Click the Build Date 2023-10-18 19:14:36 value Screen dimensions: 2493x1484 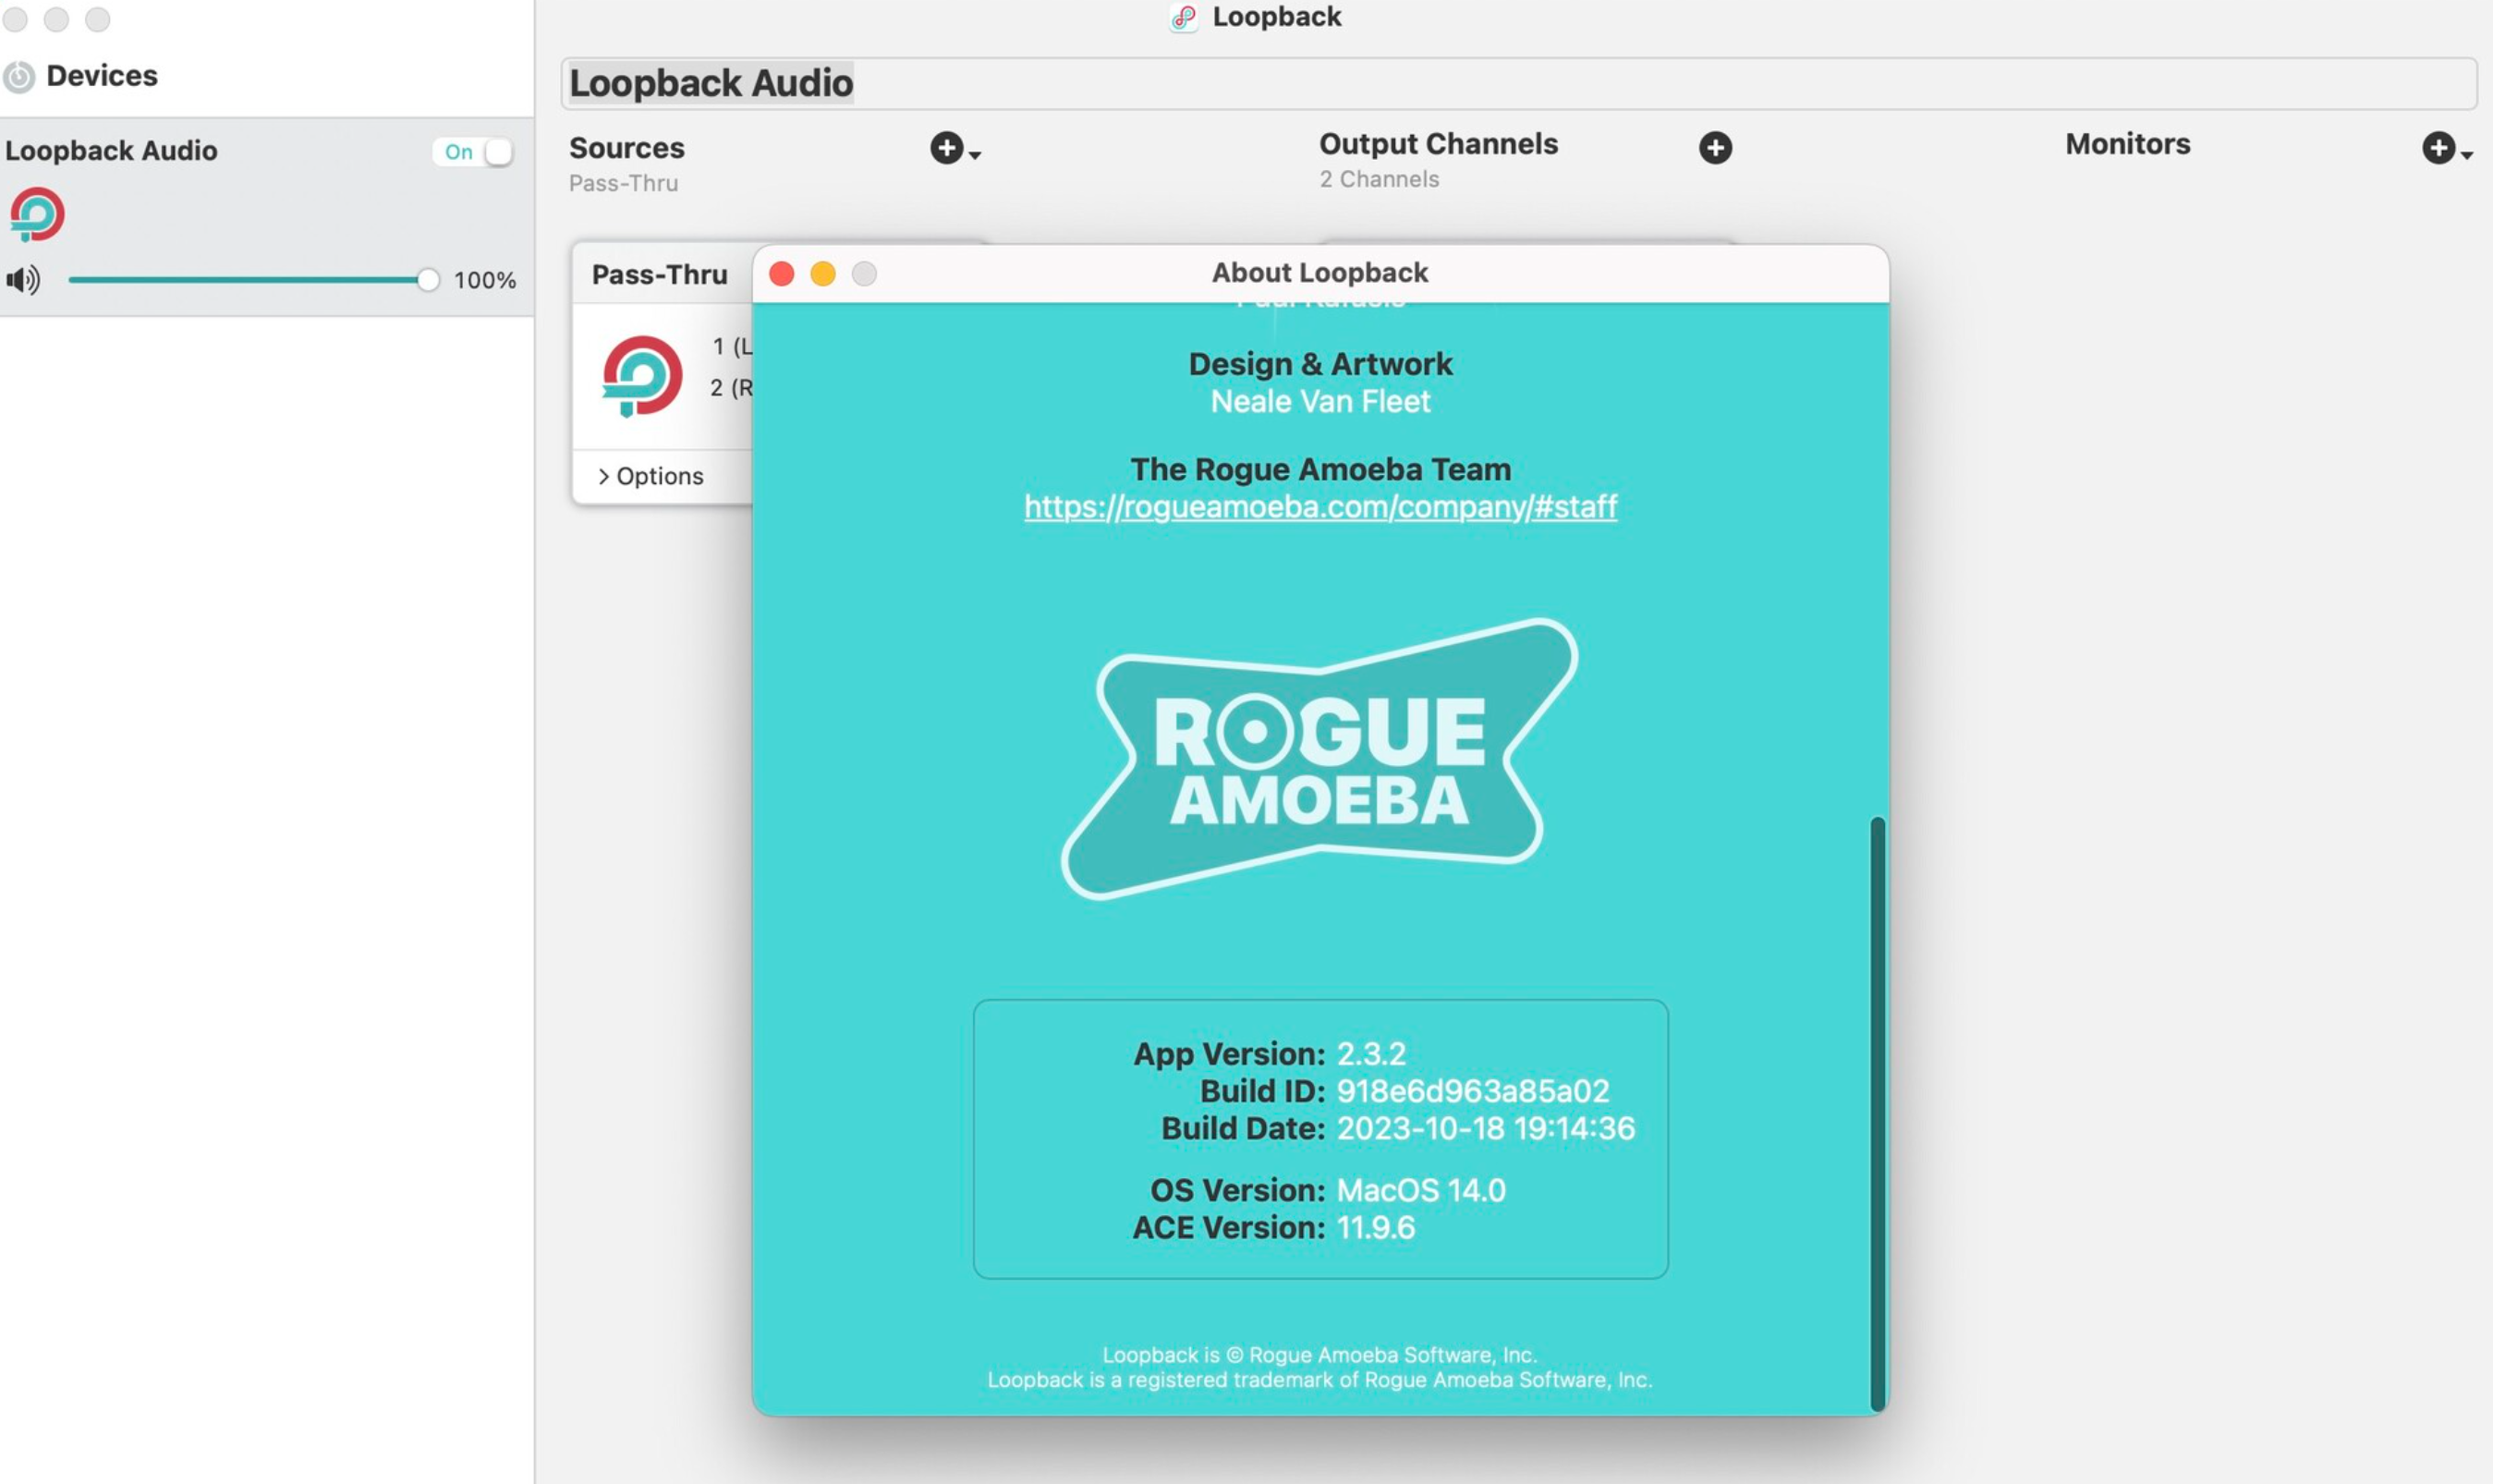[x=1486, y=1128]
